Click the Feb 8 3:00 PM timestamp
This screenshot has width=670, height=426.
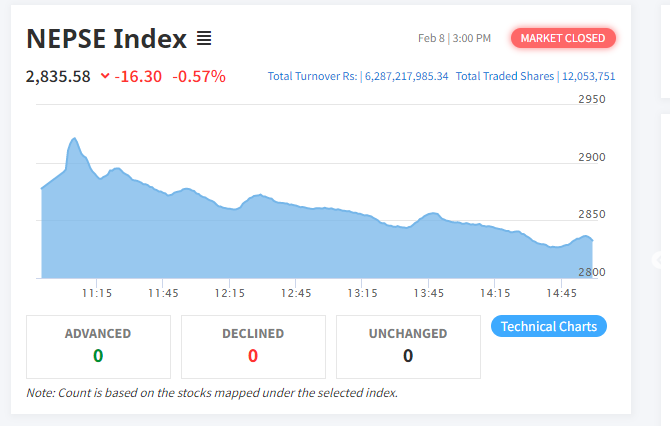click(454, 38)
